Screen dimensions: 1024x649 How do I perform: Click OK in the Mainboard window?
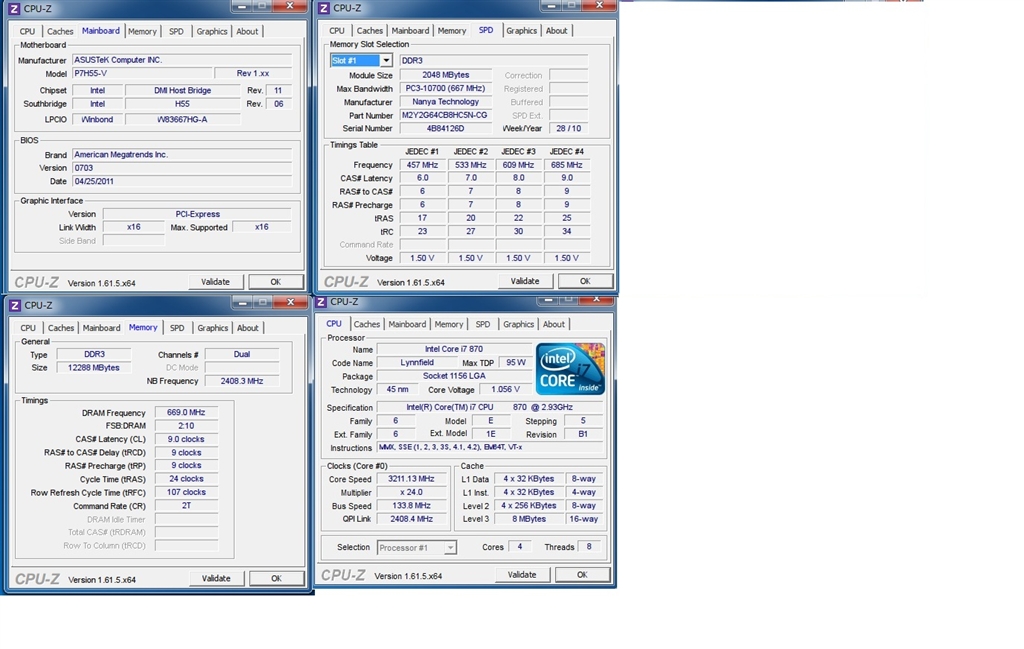tap(276, 282)
